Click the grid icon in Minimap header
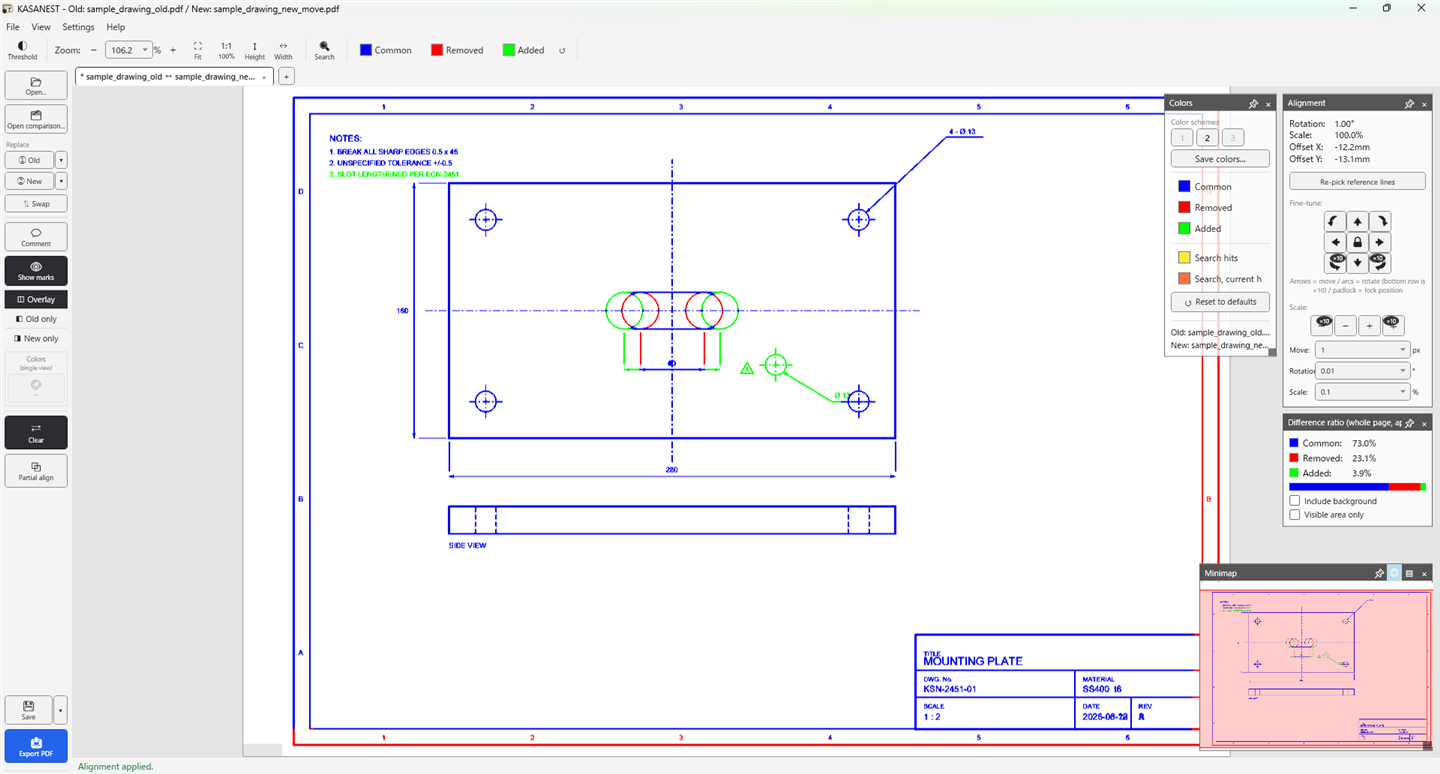Screen dimensions: 1440x774 (1409, 573)
